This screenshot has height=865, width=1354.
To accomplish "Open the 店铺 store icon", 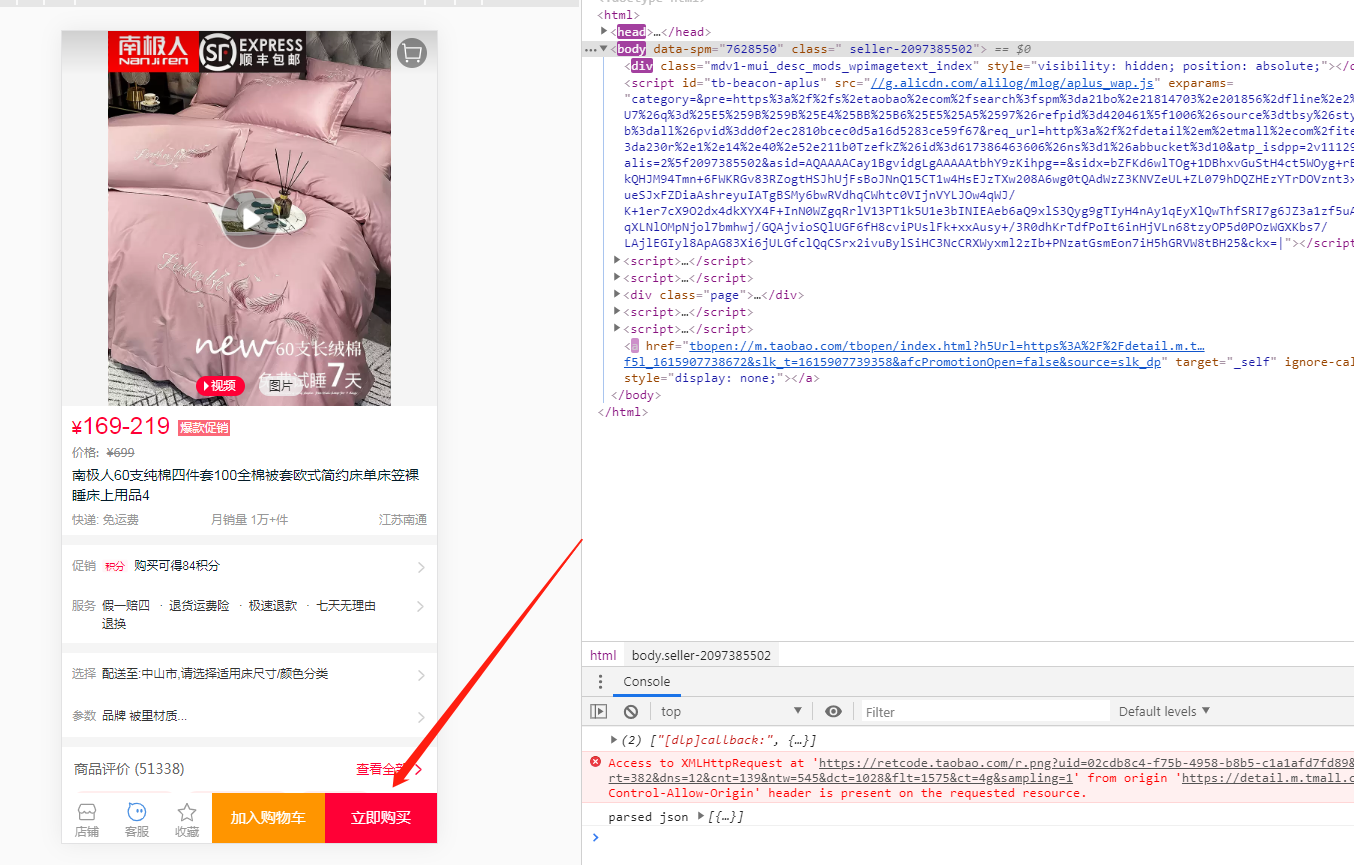I will click(87, 819).
